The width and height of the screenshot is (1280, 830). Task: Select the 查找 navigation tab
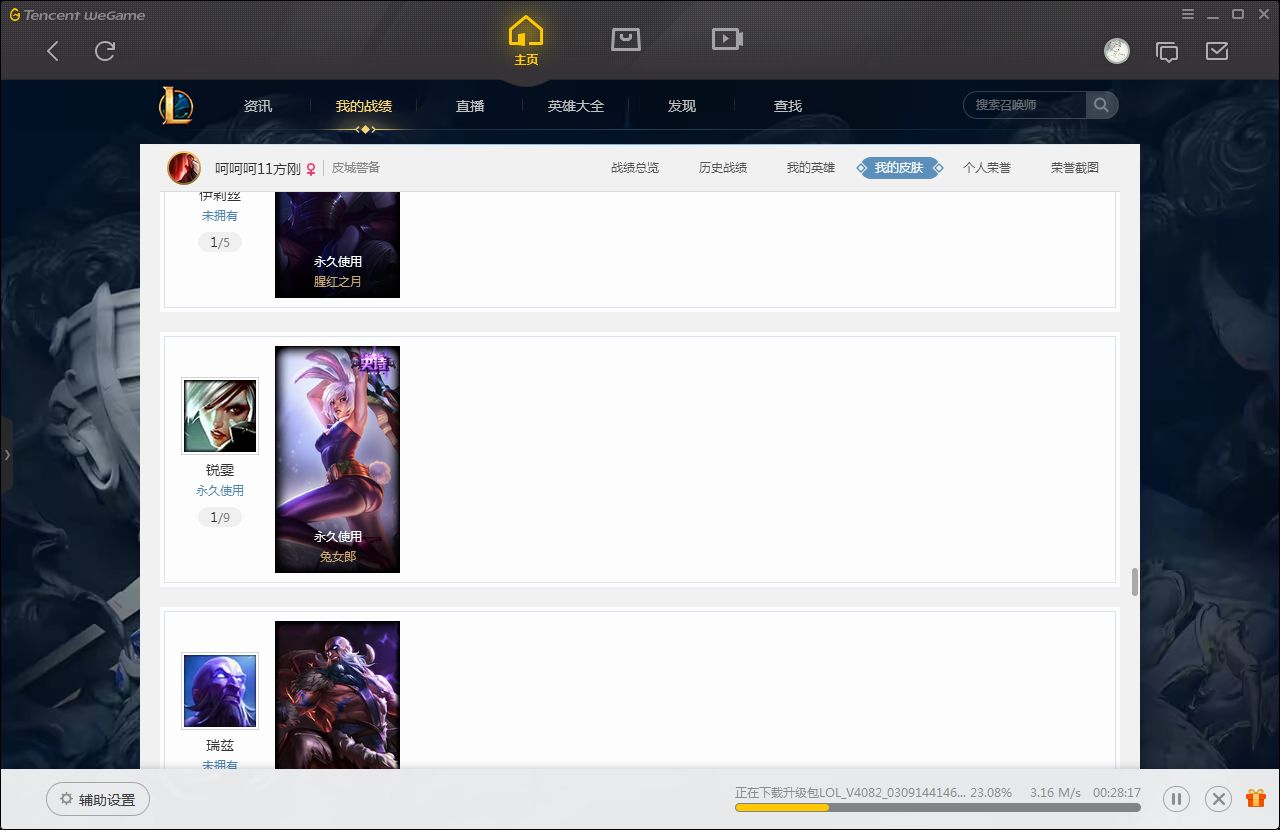pyautogui.click(x=788, y=106)
